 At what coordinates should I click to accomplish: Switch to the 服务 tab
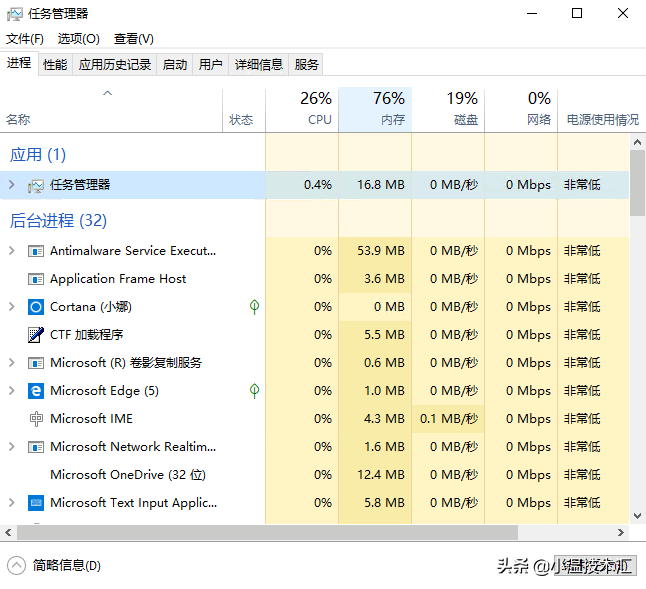(306, 65)
